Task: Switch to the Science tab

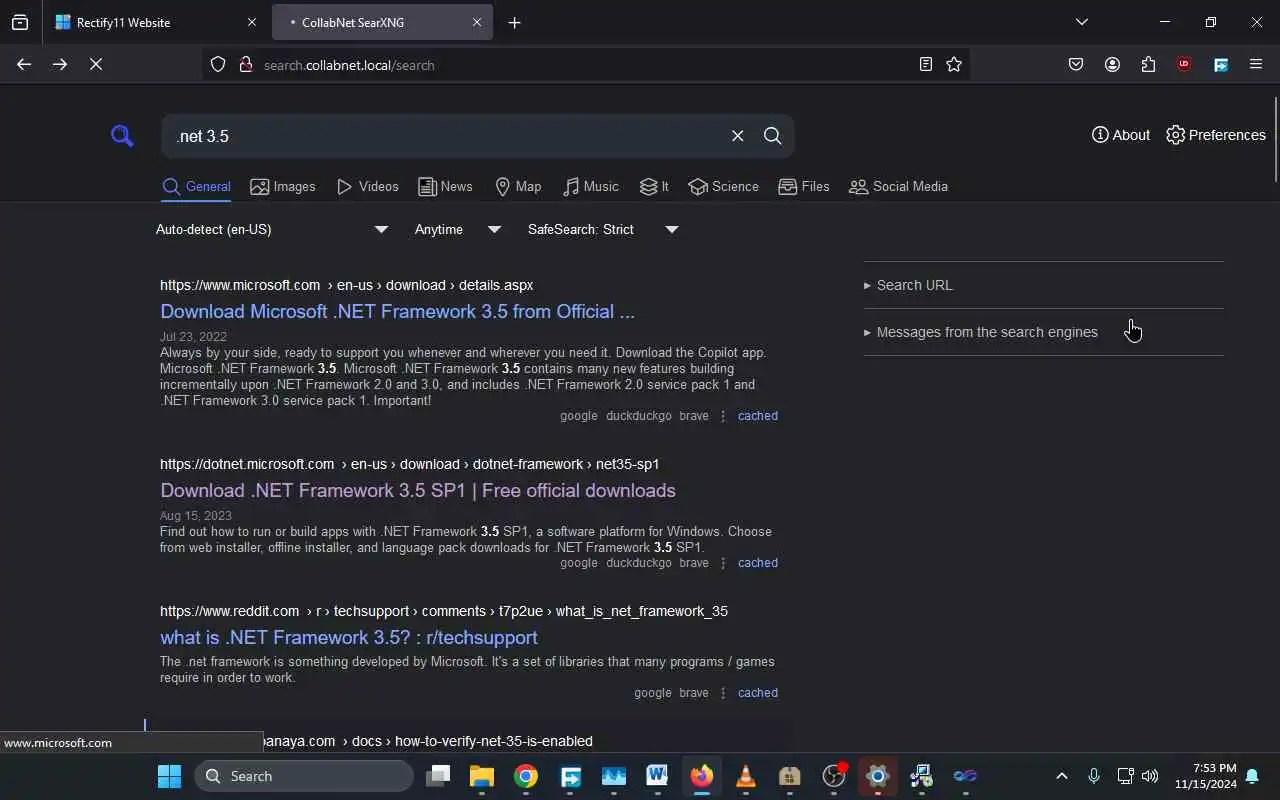Action: (724, 187)
